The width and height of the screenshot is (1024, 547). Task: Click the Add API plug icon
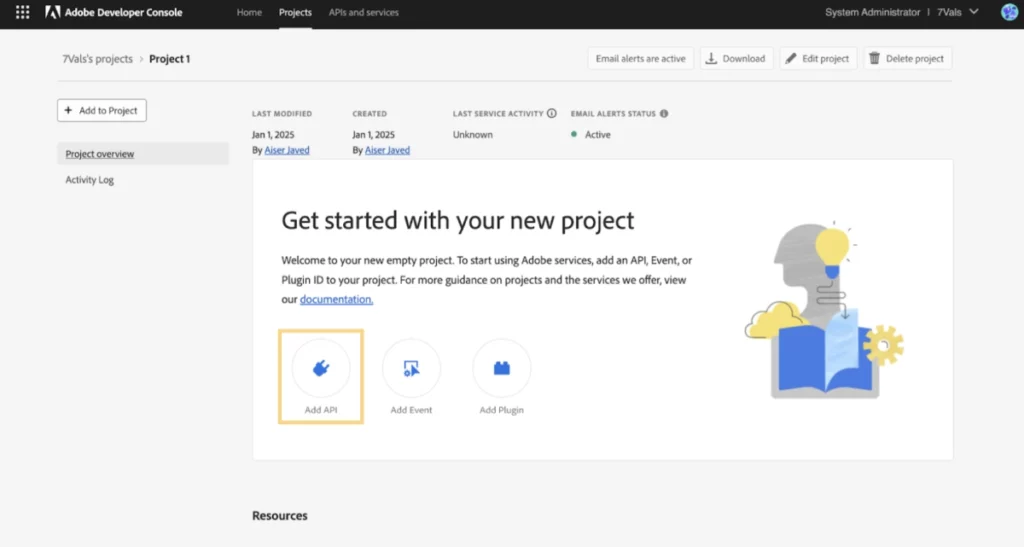pyautogui.click(x=321, y=368)
